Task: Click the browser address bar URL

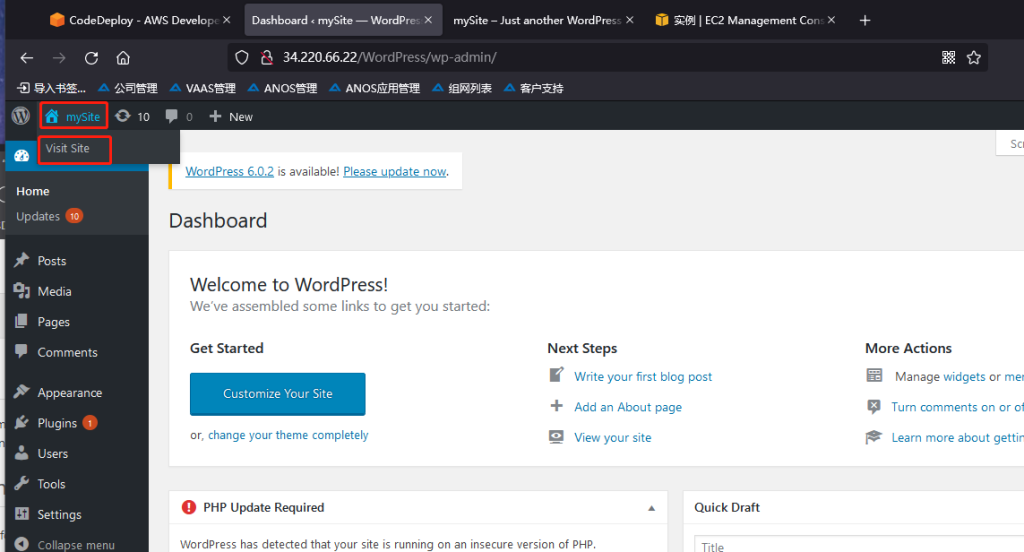Action: point(390,58)
